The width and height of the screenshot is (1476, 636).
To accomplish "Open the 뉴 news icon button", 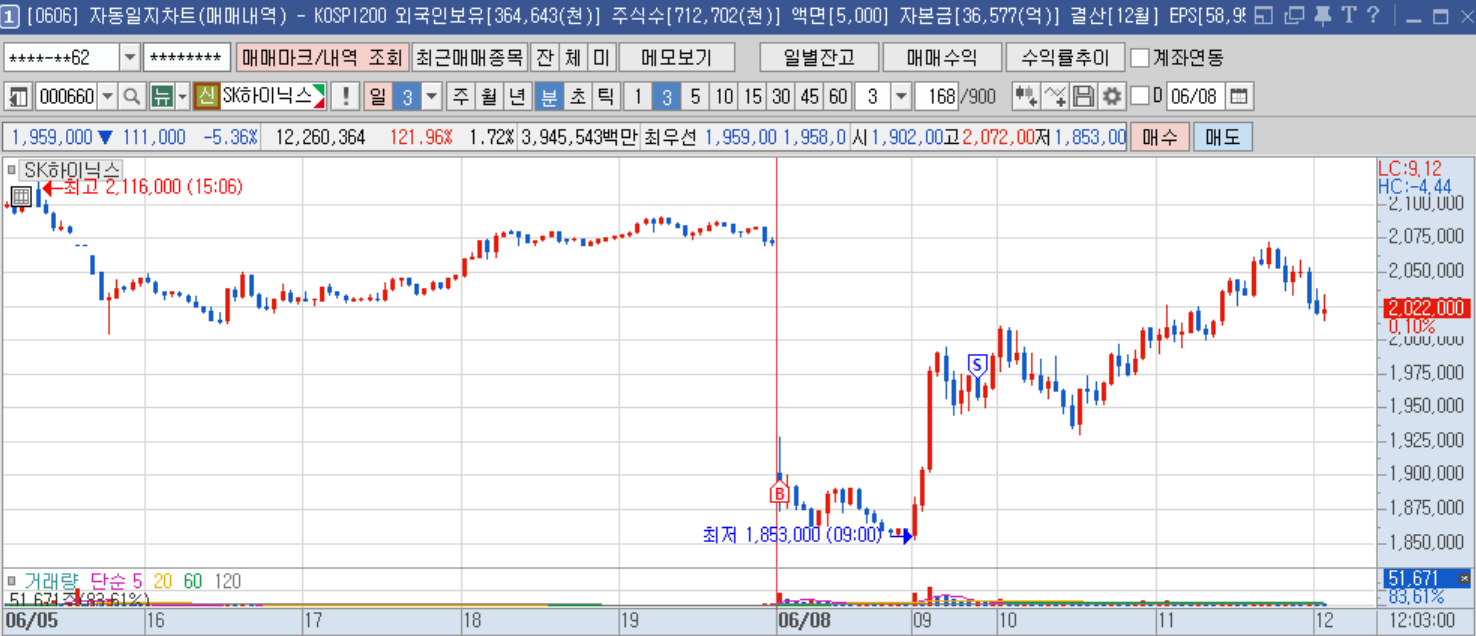I will [x=161, y=97].
